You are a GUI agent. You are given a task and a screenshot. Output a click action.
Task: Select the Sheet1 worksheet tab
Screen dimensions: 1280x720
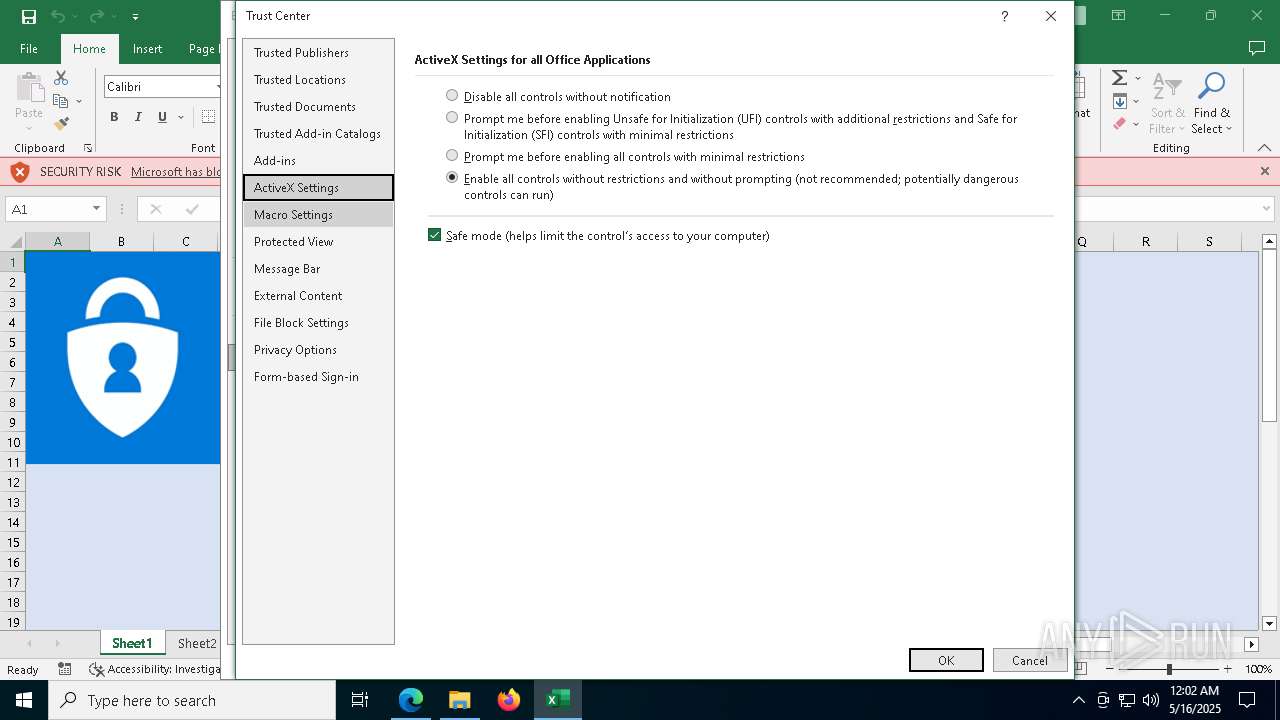(x=132, y=643)
